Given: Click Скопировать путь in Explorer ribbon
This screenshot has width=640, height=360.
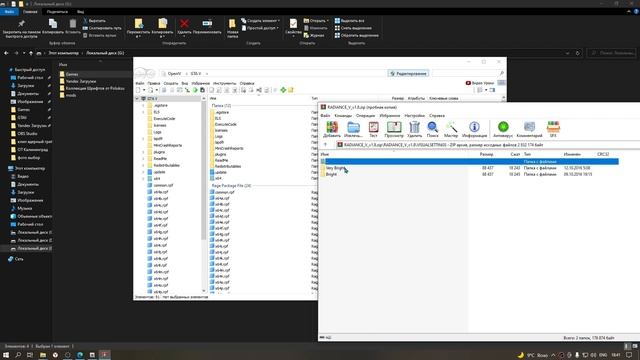Looking at the screenshot, I should click(102, 28).
